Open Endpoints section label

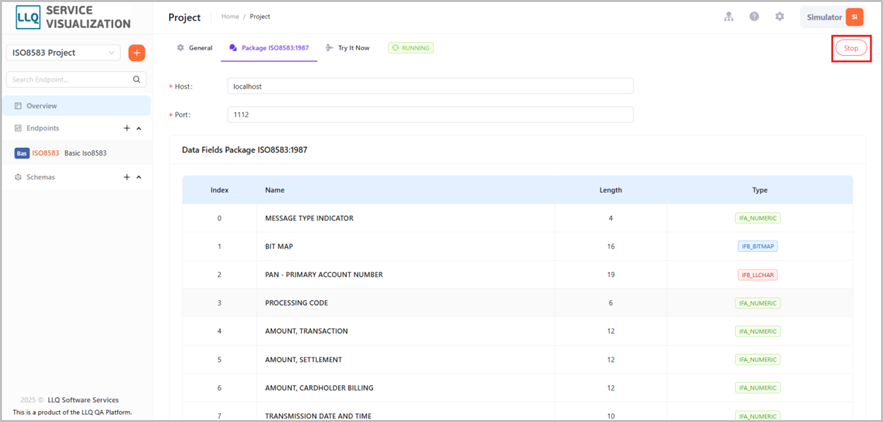(43, 128)
